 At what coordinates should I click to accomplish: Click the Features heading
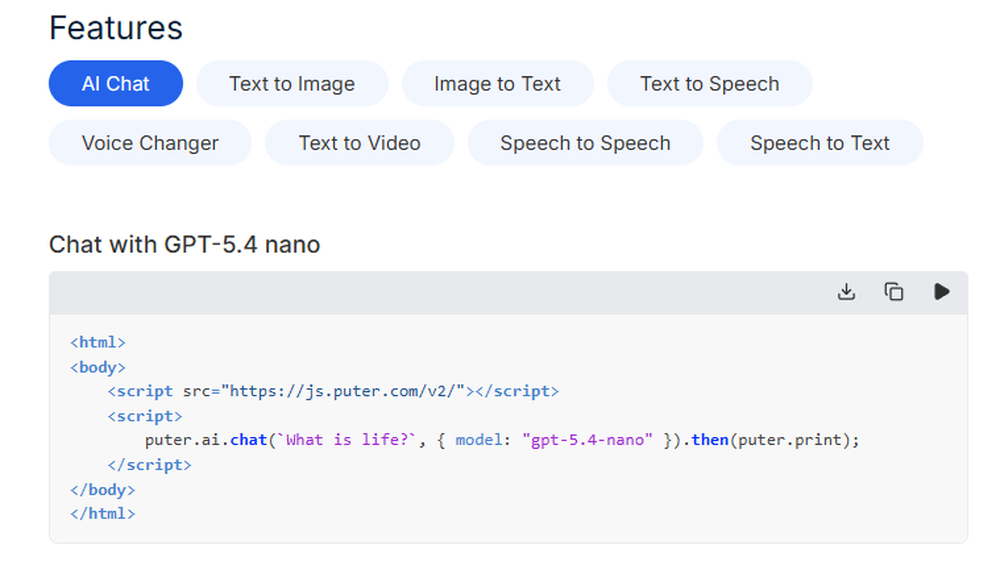coord(116,28)
